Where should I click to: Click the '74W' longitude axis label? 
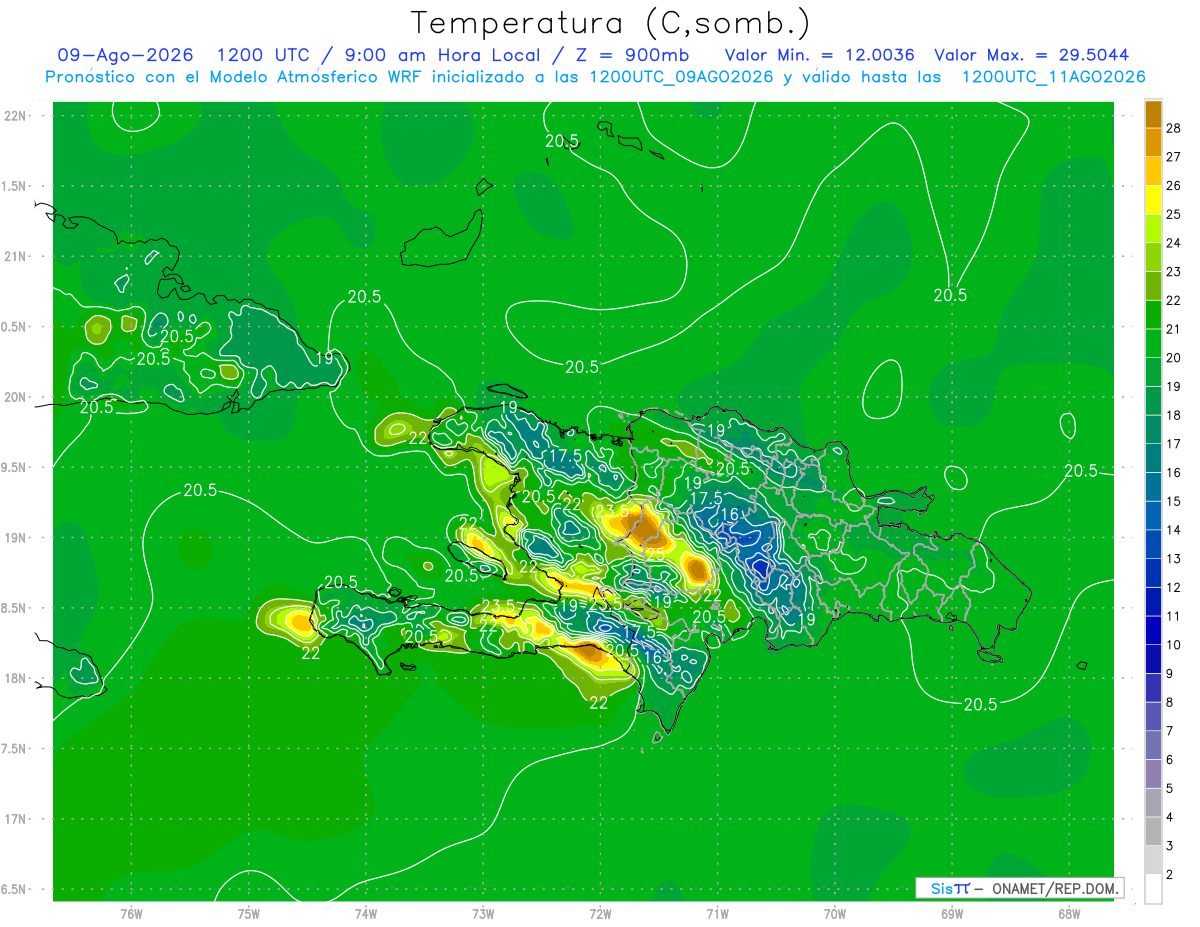tap(366, 914)
